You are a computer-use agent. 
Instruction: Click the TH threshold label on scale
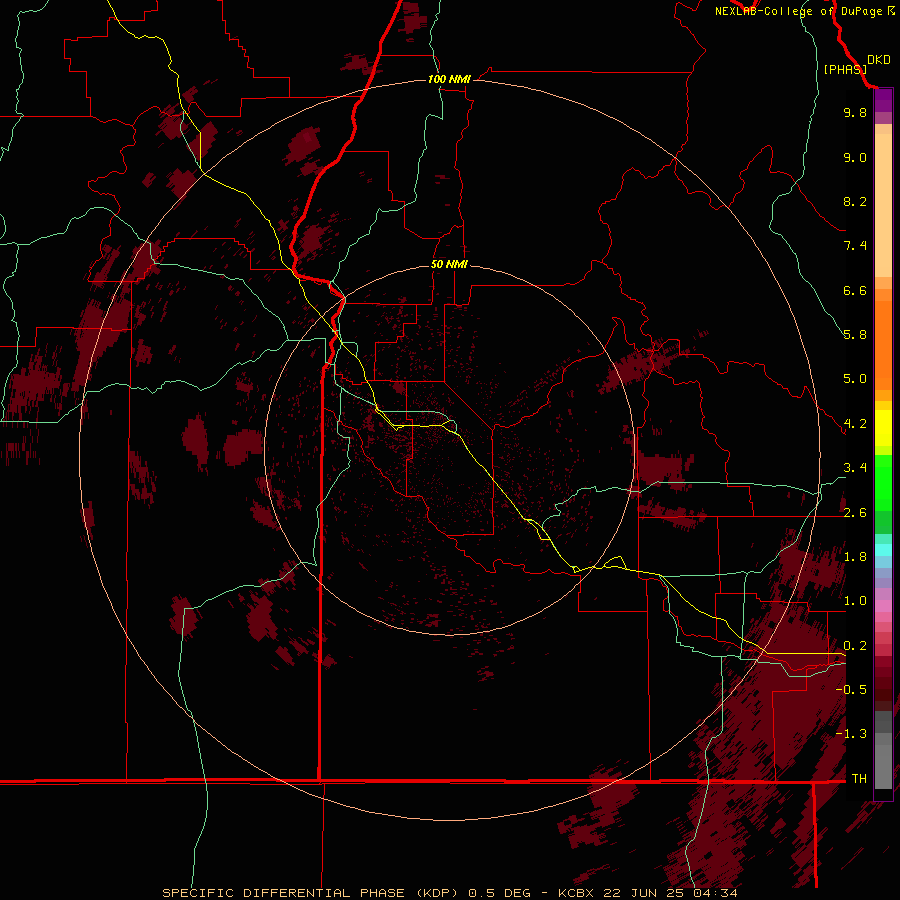[x=859, y=779]
